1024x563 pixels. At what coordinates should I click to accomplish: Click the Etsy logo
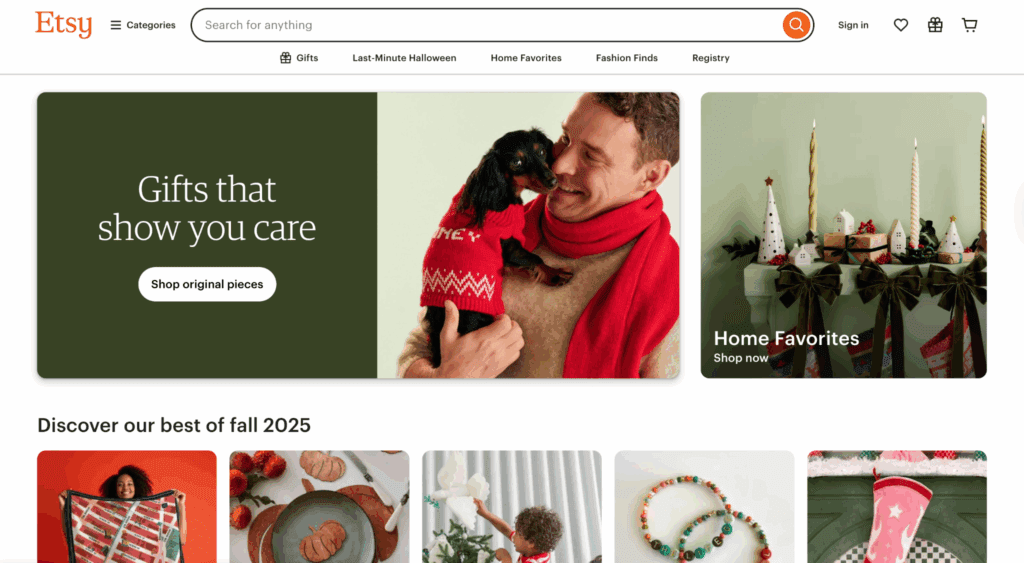pos(63,25)
